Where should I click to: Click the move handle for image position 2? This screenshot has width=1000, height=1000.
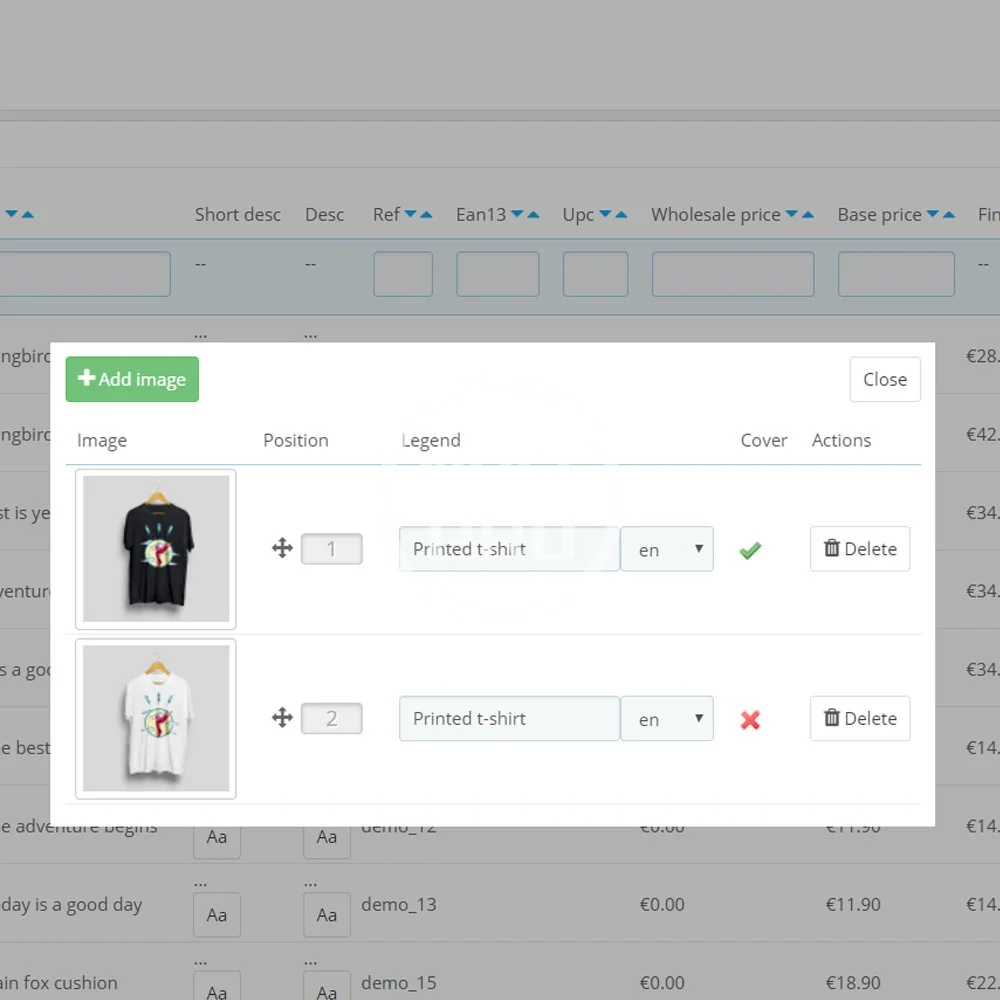(x=282, y=718)
